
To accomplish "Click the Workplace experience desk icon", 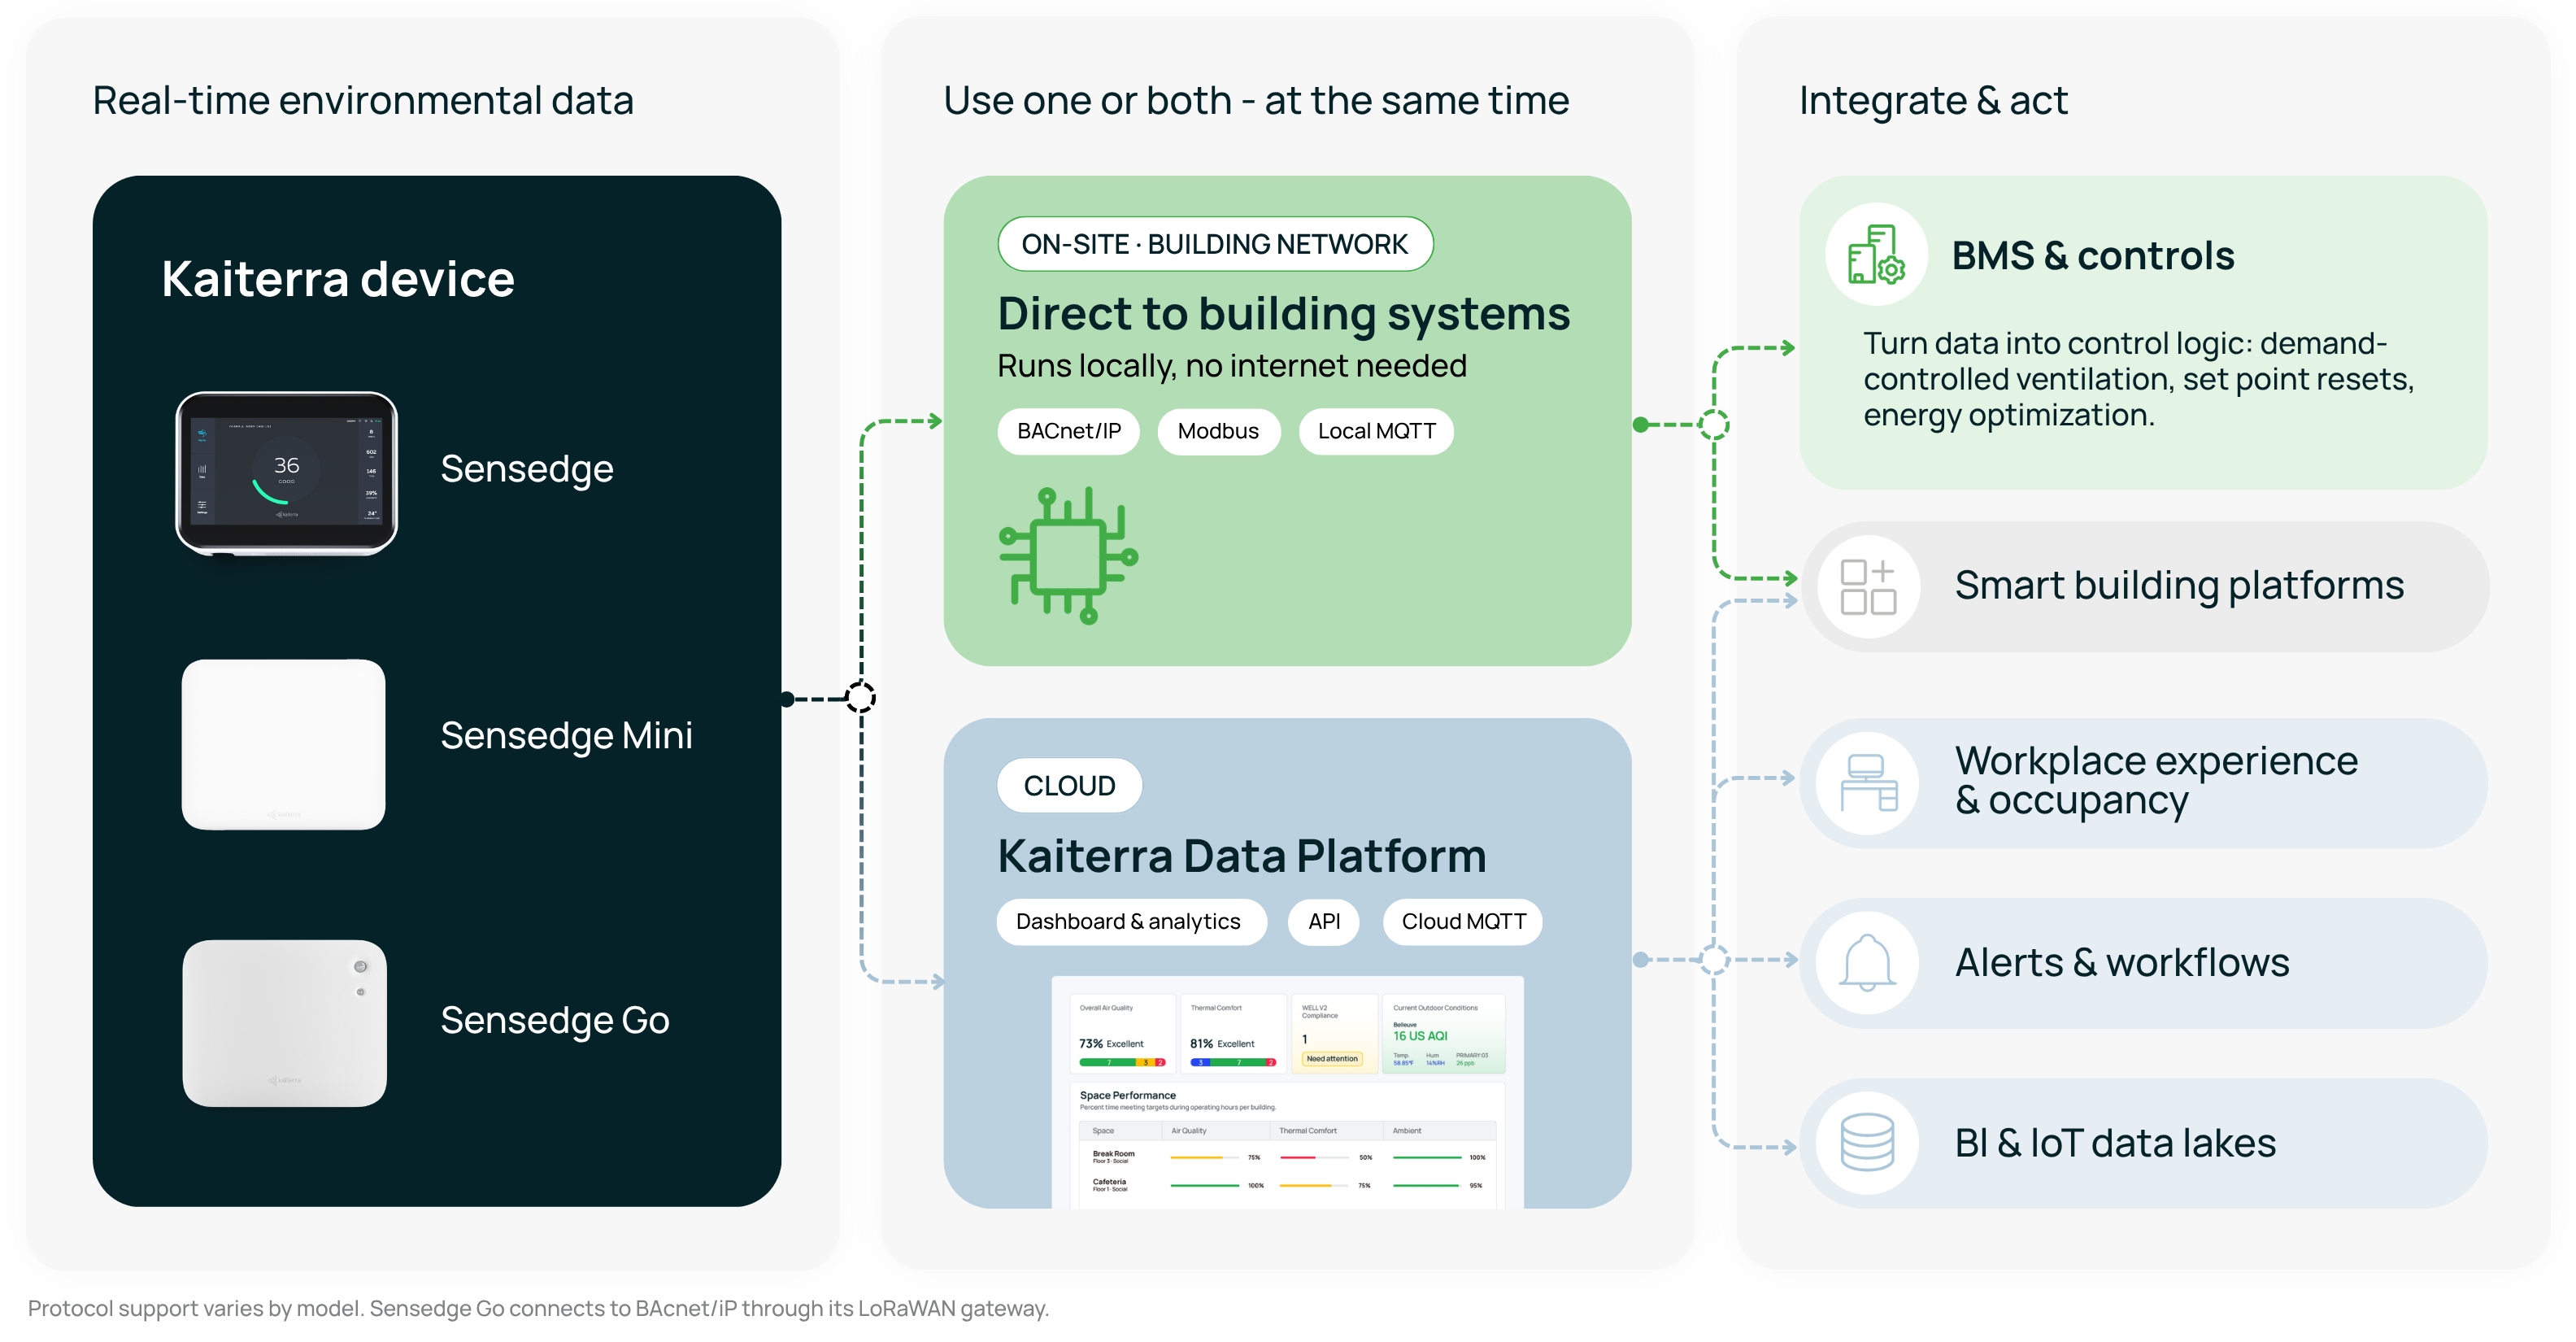I will pyautogui.click(x=1868, y=783).
